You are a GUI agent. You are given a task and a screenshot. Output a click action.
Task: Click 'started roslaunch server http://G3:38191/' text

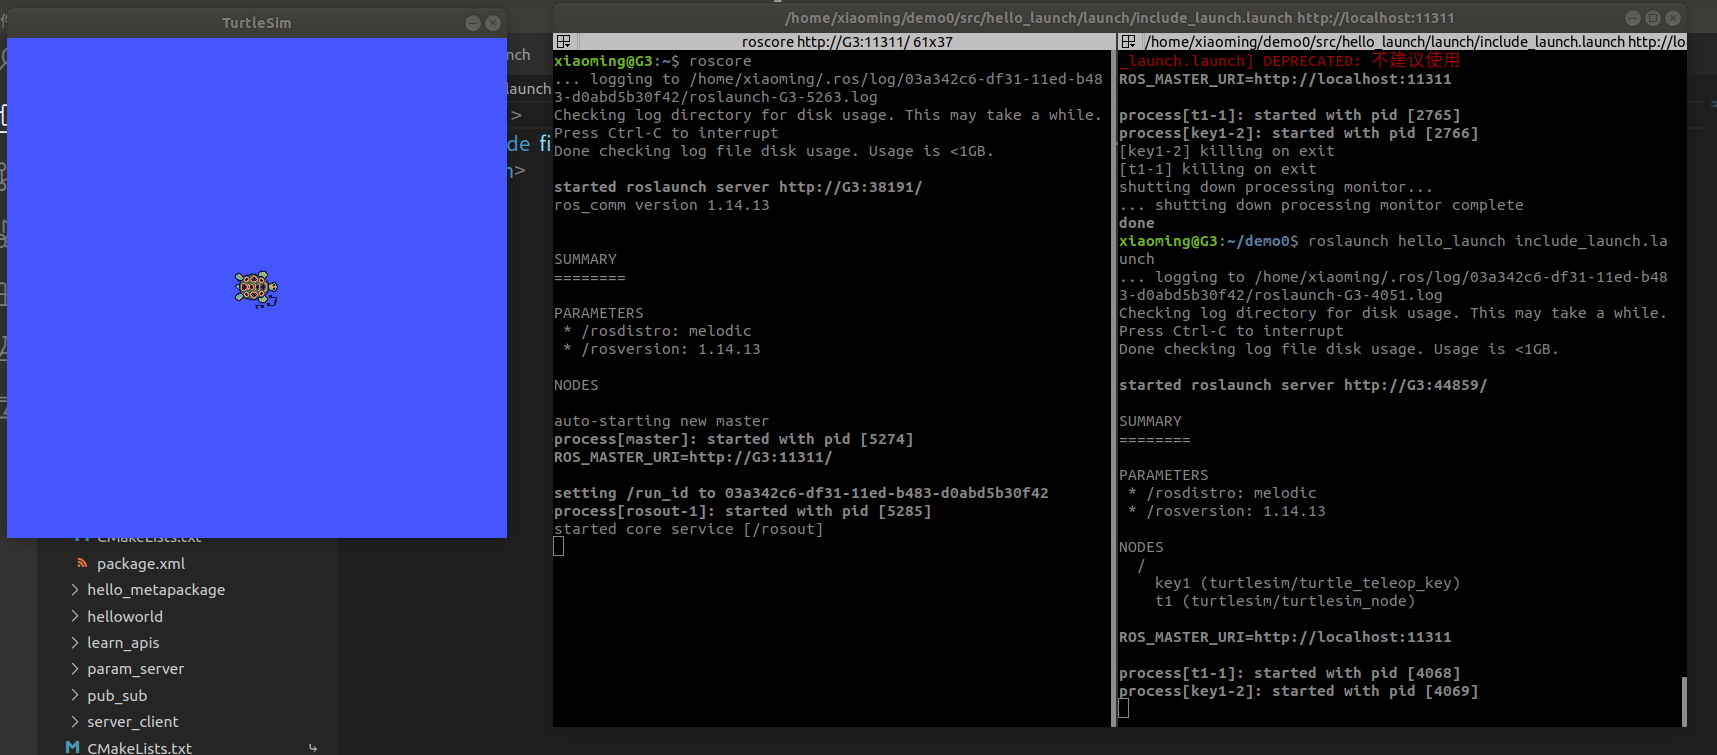[738, 187]
